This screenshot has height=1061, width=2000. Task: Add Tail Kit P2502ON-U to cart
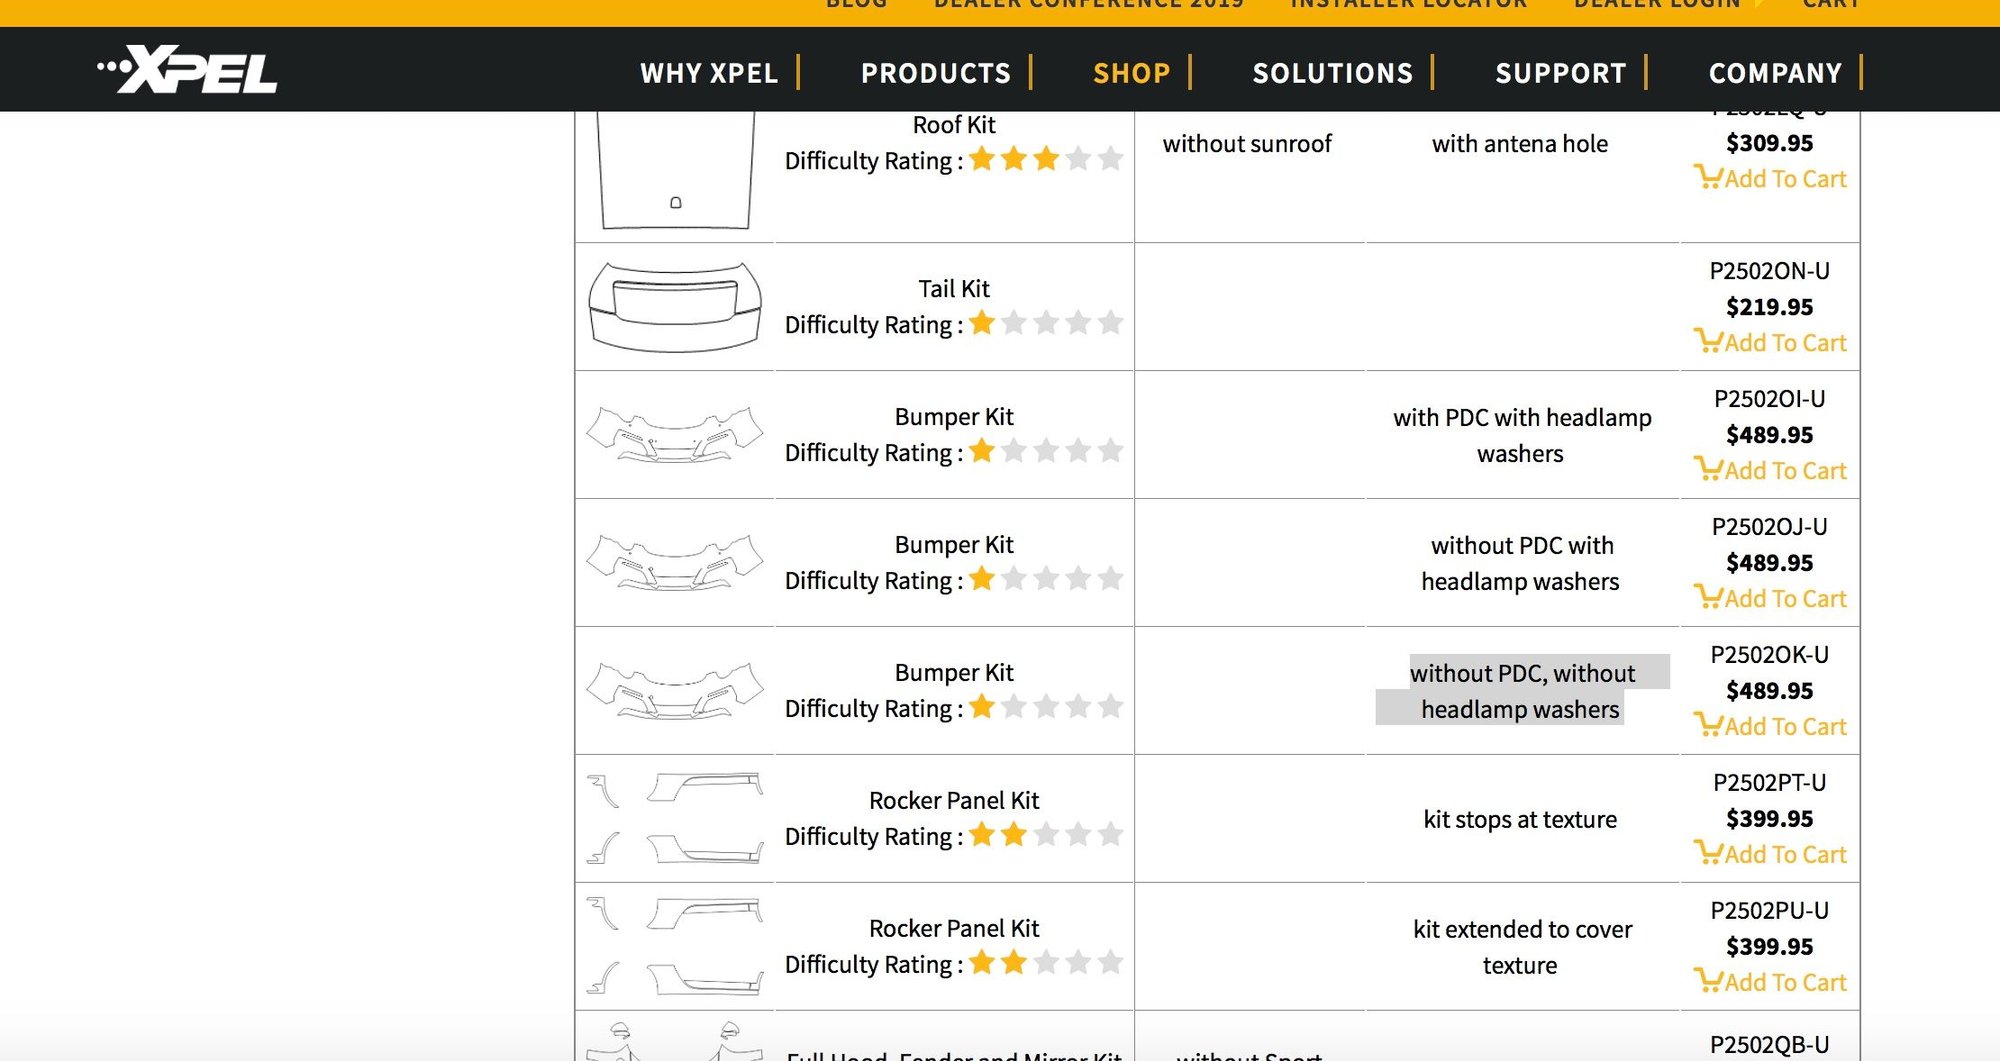(1770, 343)
